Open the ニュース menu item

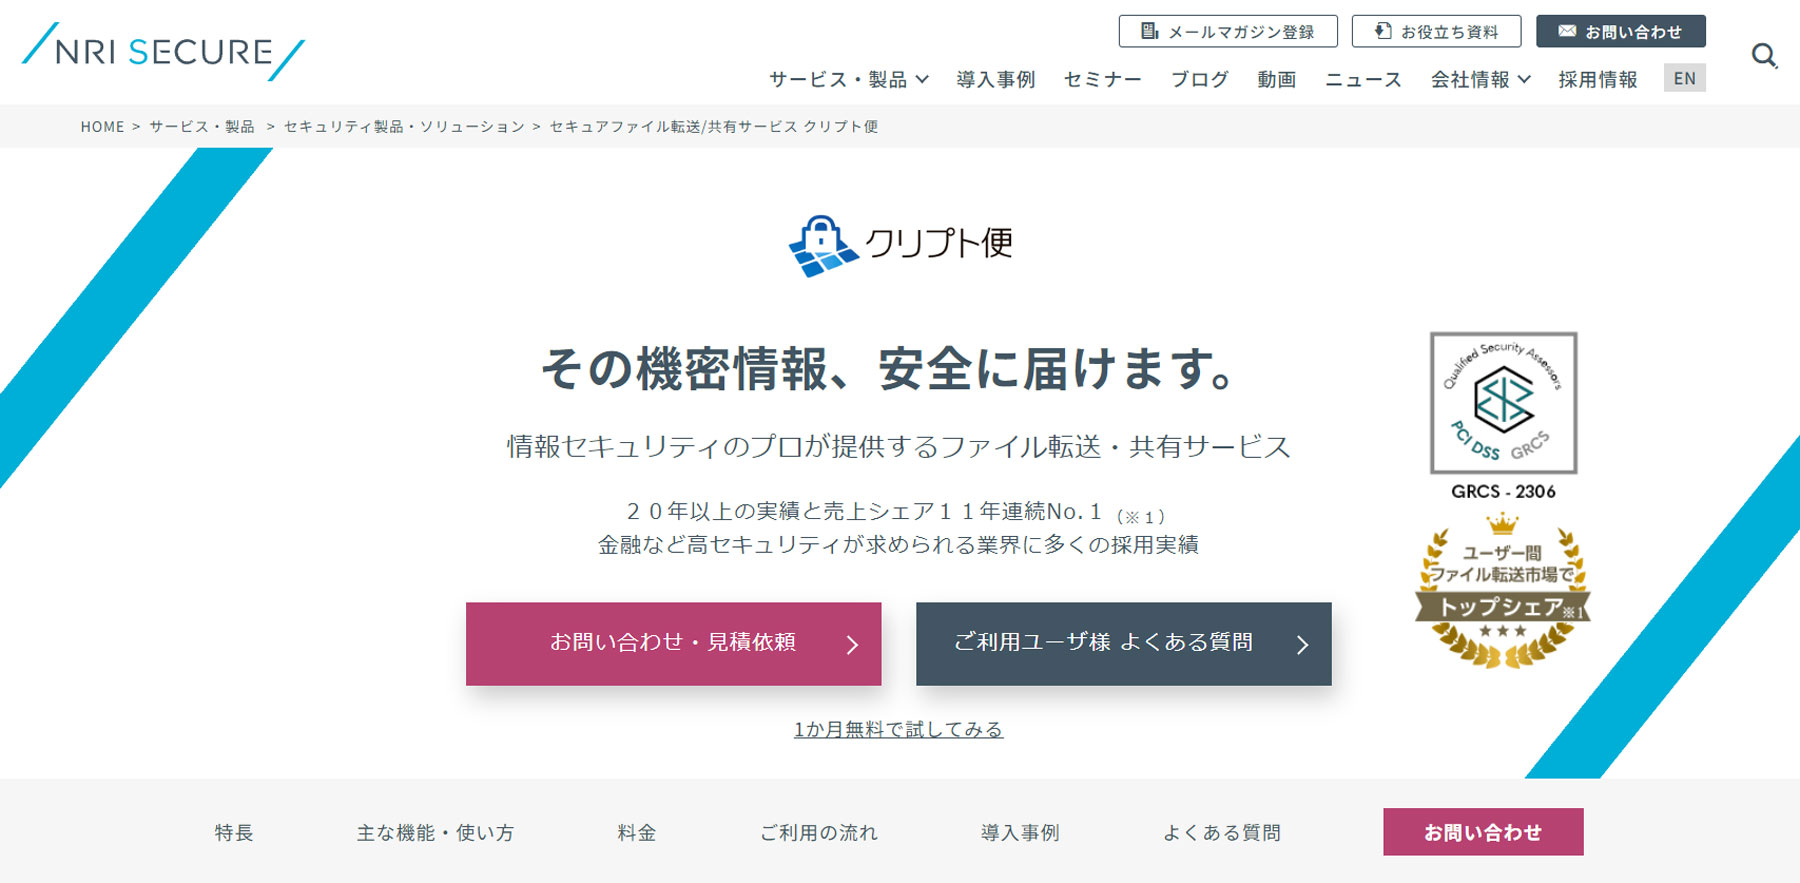point(1364,79)
